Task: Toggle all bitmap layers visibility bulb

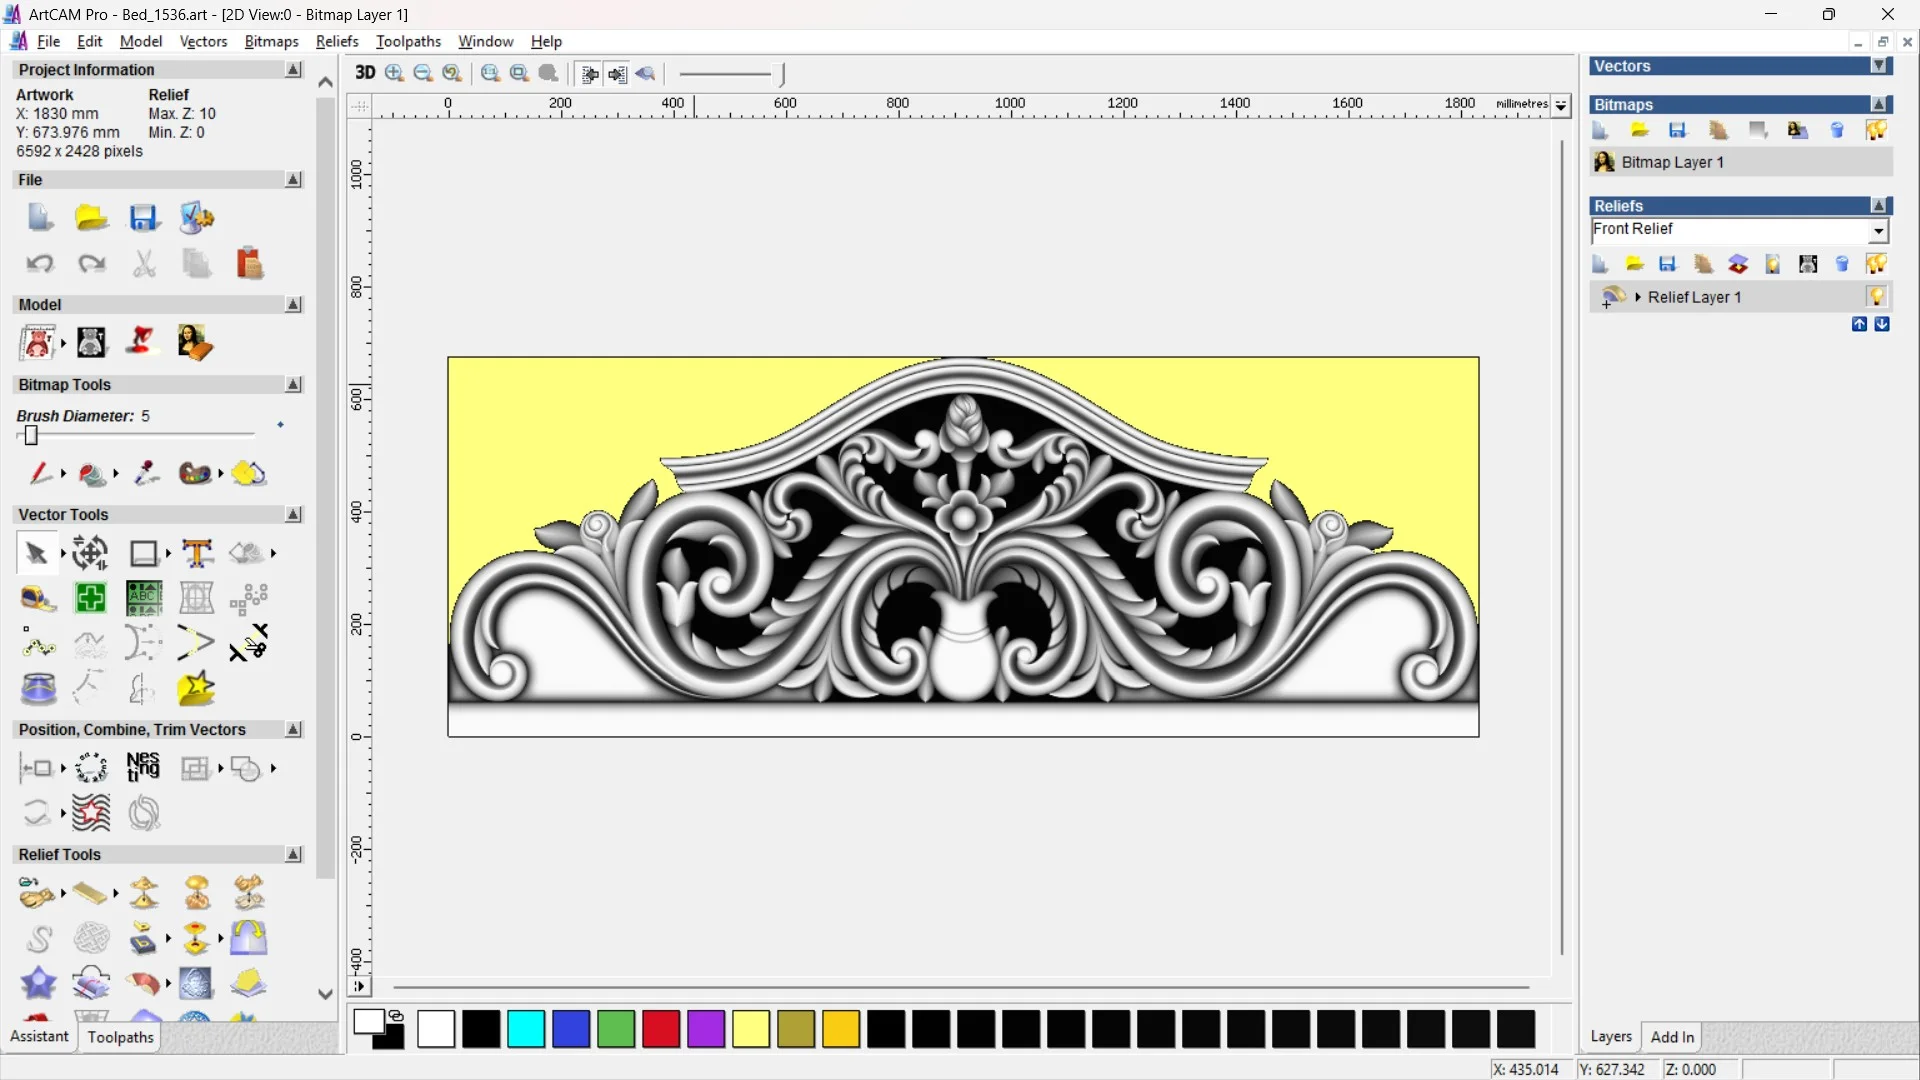Action: click(1876, 130)
